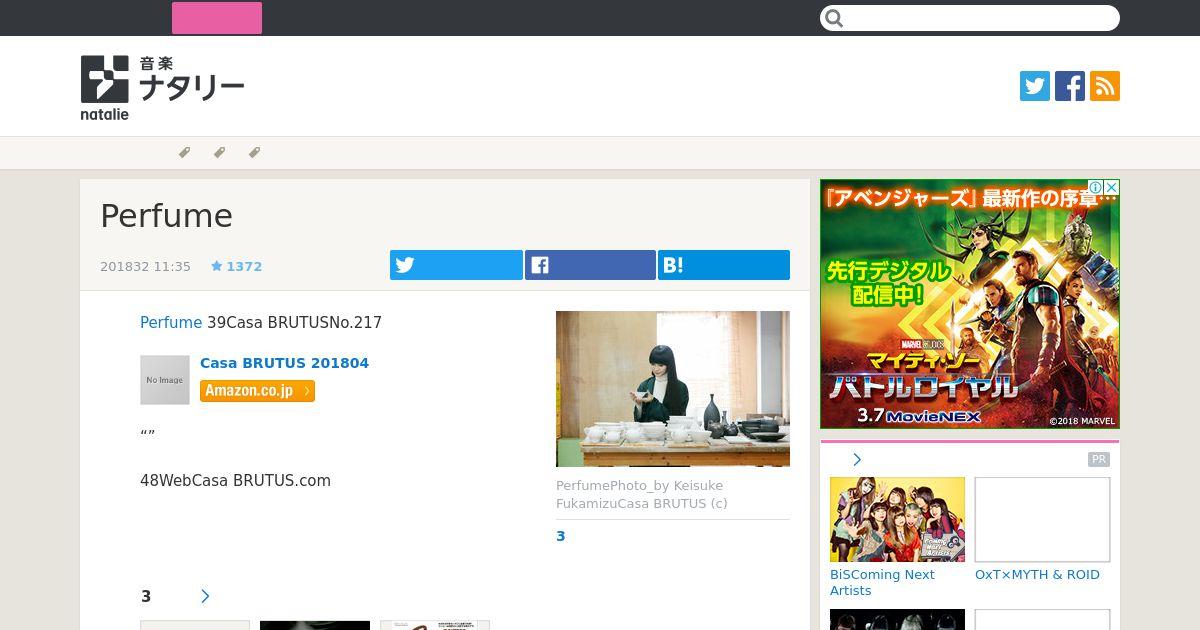Click the star count 1372
The height and width of the screenshot is (630, 1200).
(236, 266)
